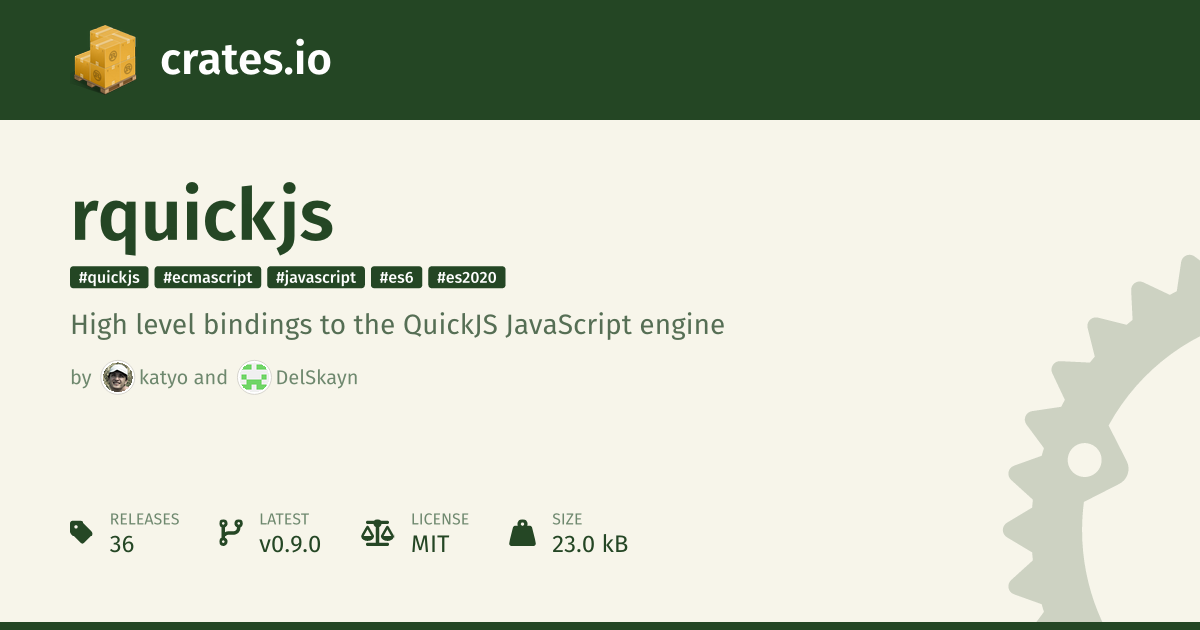This screenshot has height=630, width=1200.
Task: Select the v0.9.0 latest version text
Action: click(x=290, y=544)
